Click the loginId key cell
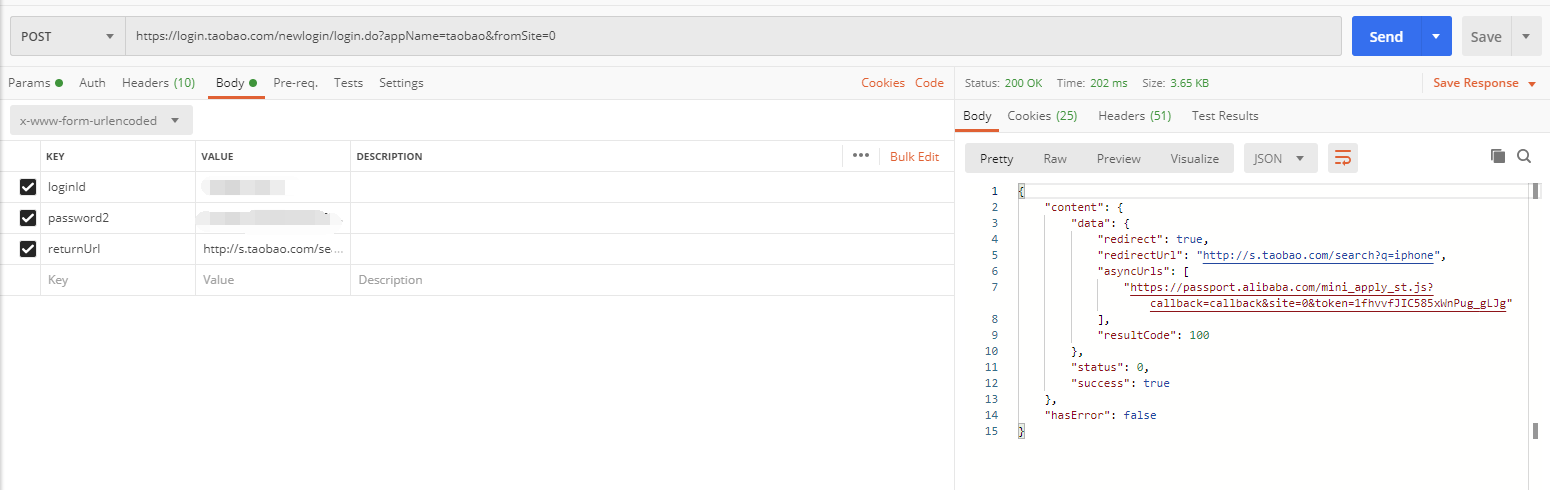 click(118, 187)
